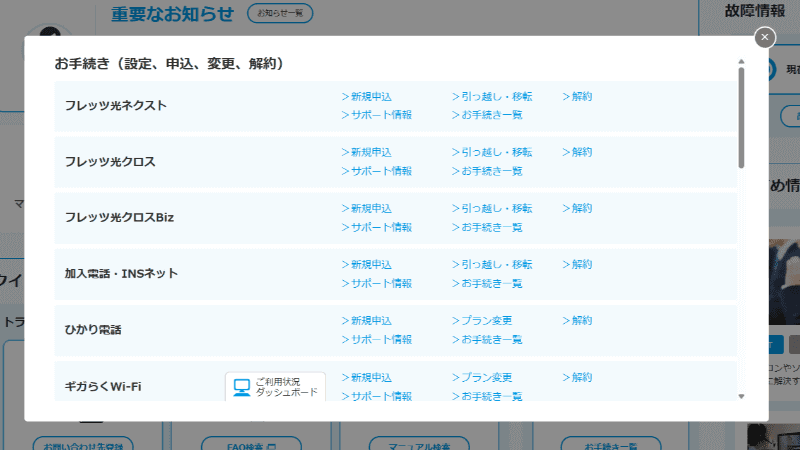The height and width of the screenshot is (450, 800).
Task: Open 引っ越し・移転 for フレッツ光ネクスト
Action: [x=492, y=96]
